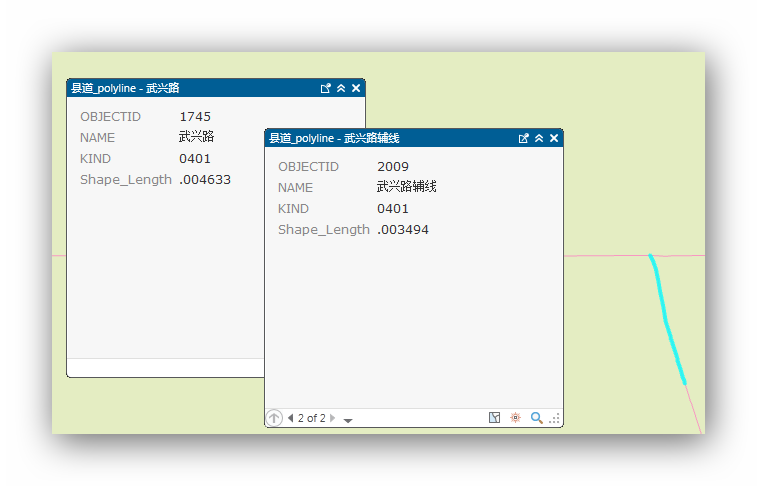Viewport: 757px width, 486px height.
Task: Close the 武兴路 pop-up window
Action: [x=356, y=88]
